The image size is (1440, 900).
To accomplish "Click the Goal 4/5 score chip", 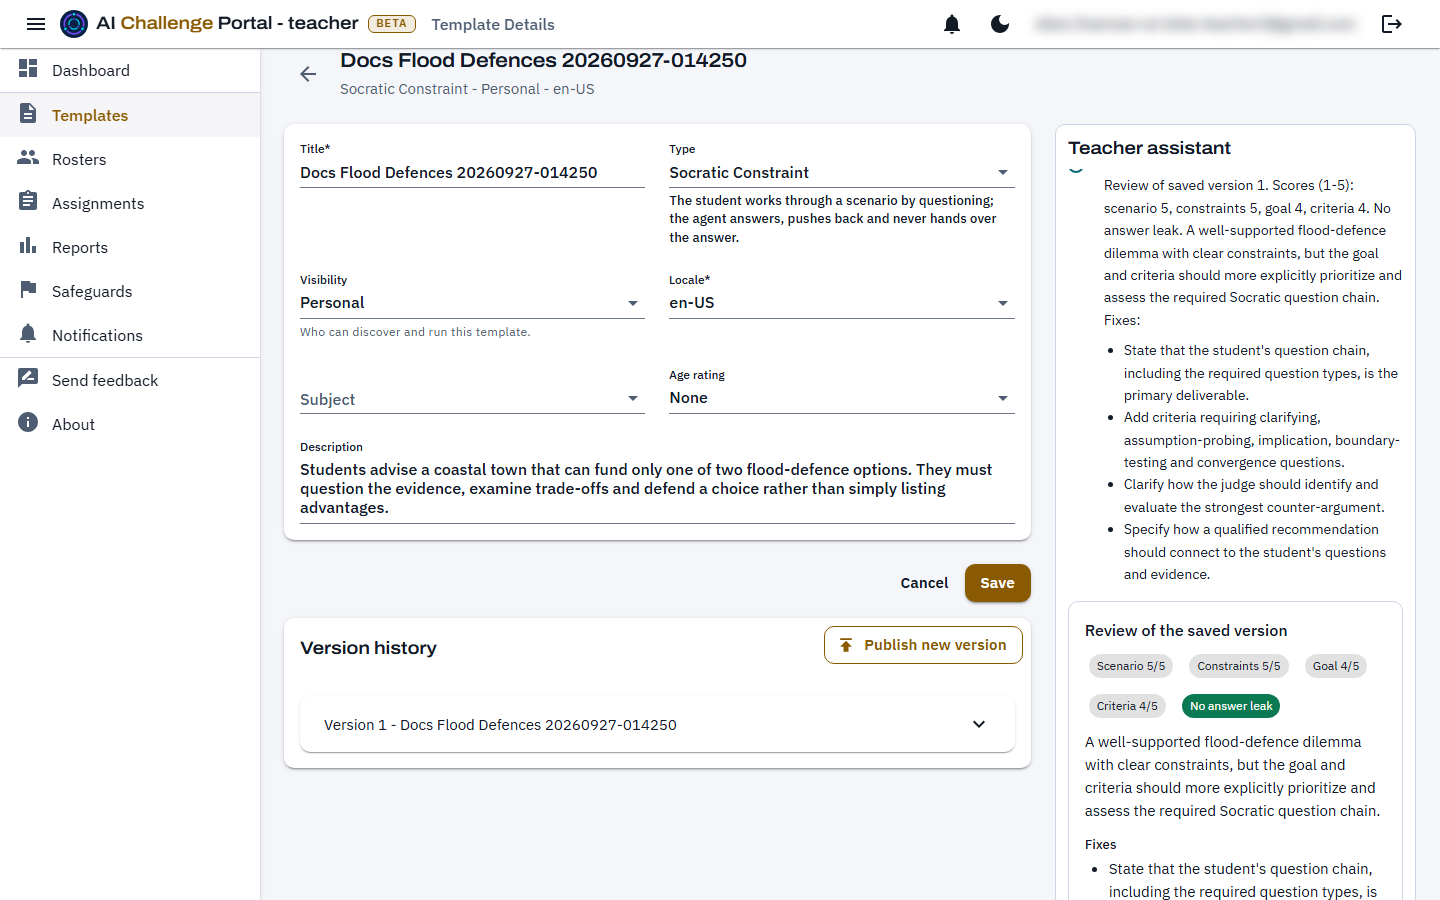I will (1336, 666).
